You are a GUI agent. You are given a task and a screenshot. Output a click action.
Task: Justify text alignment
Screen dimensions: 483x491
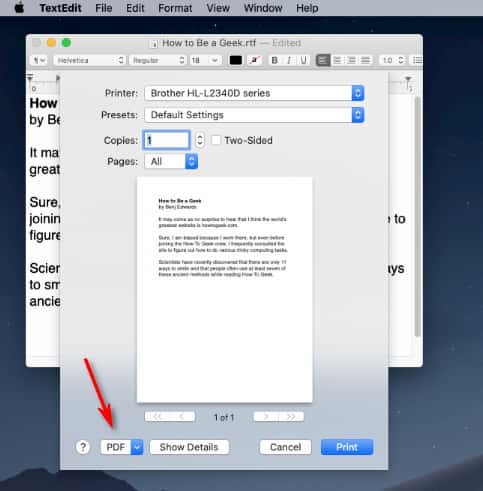365,60
